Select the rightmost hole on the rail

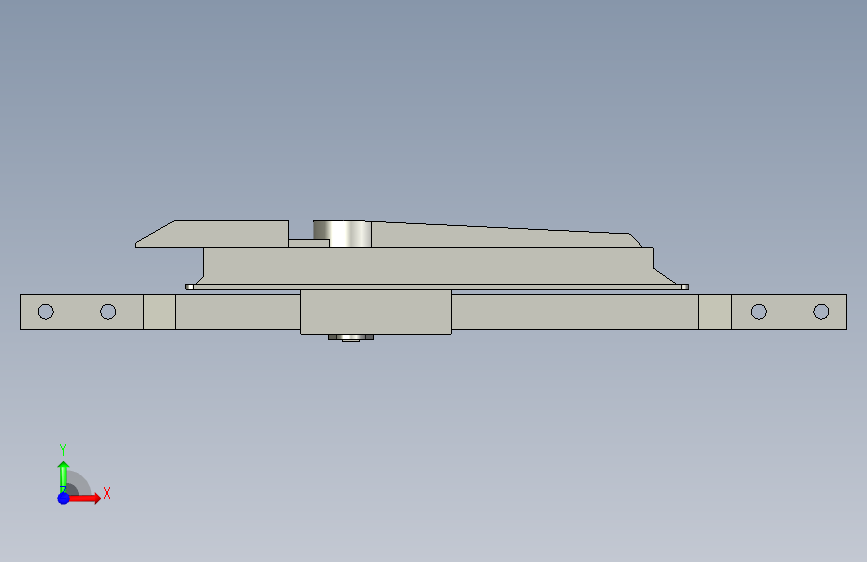[821, 312]
